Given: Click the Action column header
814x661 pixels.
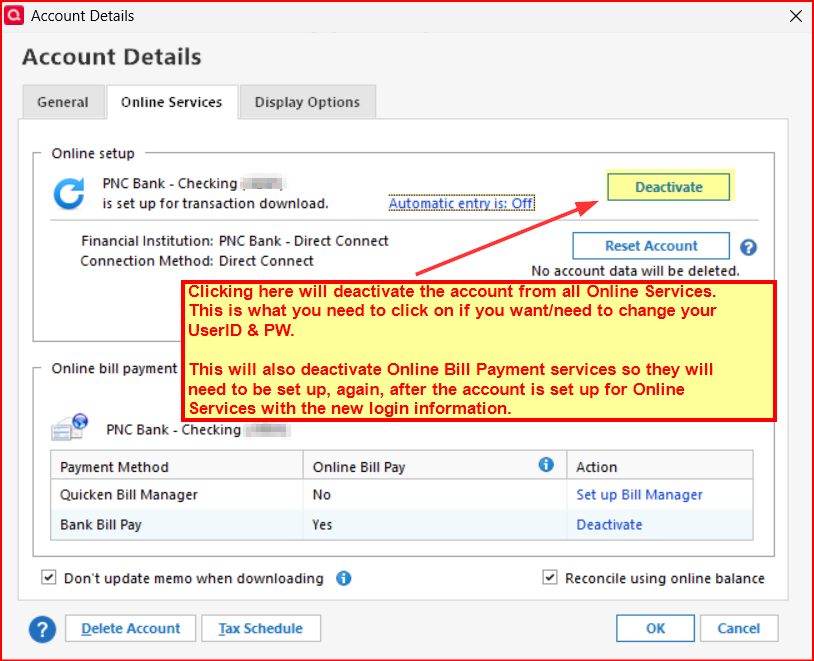Looking at the screenshot, I should click(x=660, y=465).
